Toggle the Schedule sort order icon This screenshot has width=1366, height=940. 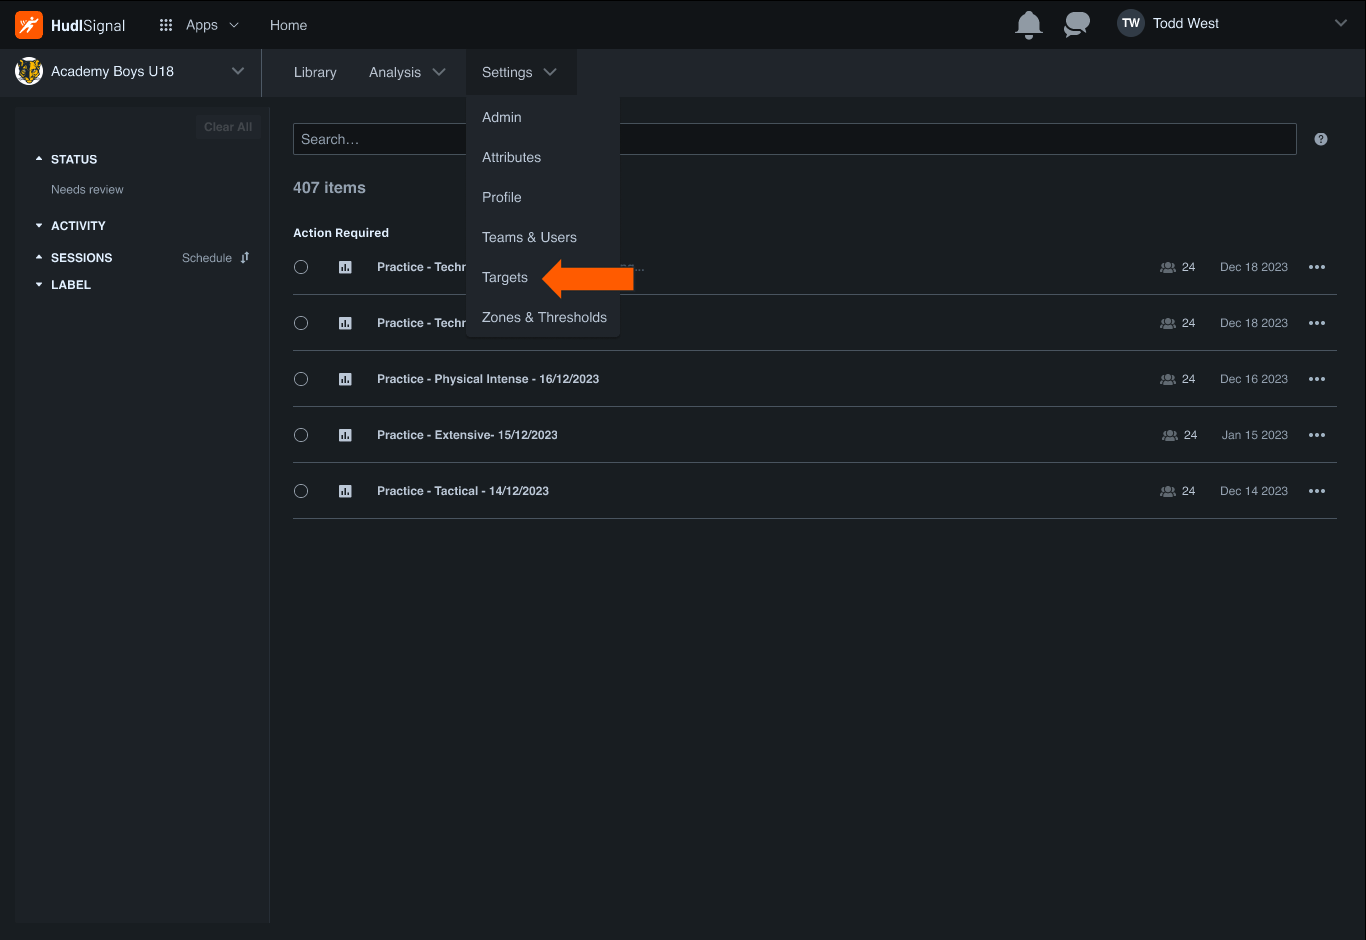coord(245,258)
